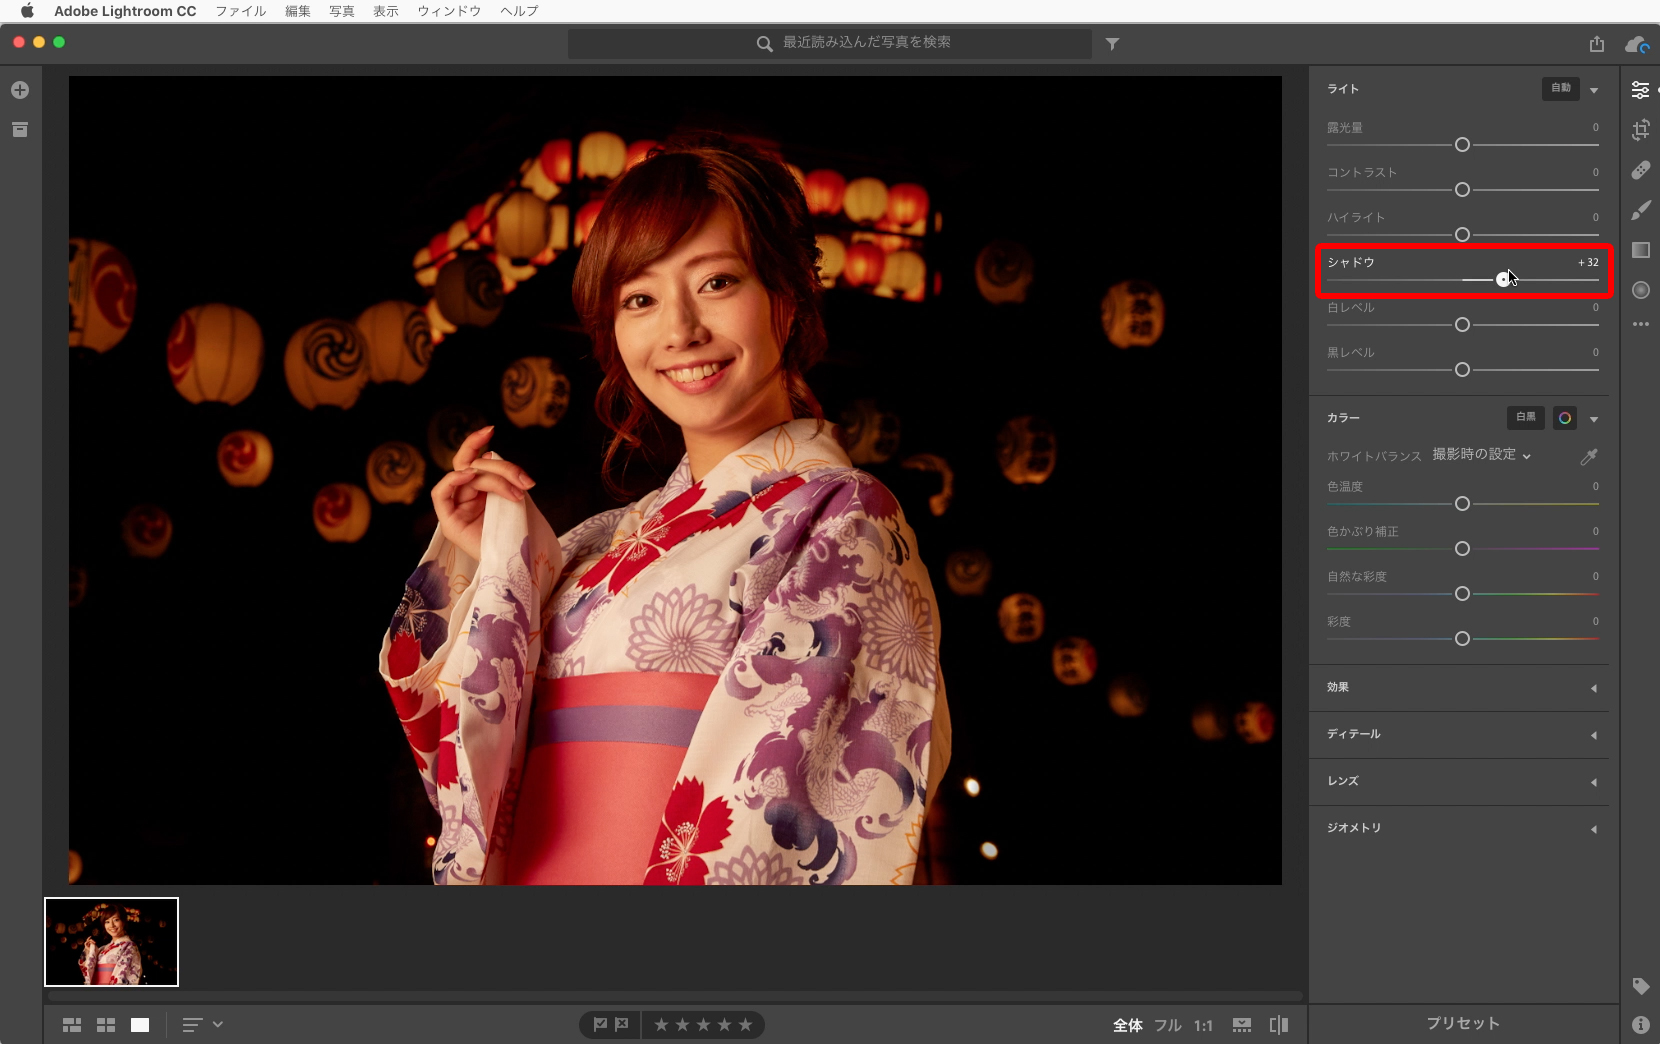Click the Add Photos plus icon
Screen dimensions: 1660x1044
click(20, 90)
